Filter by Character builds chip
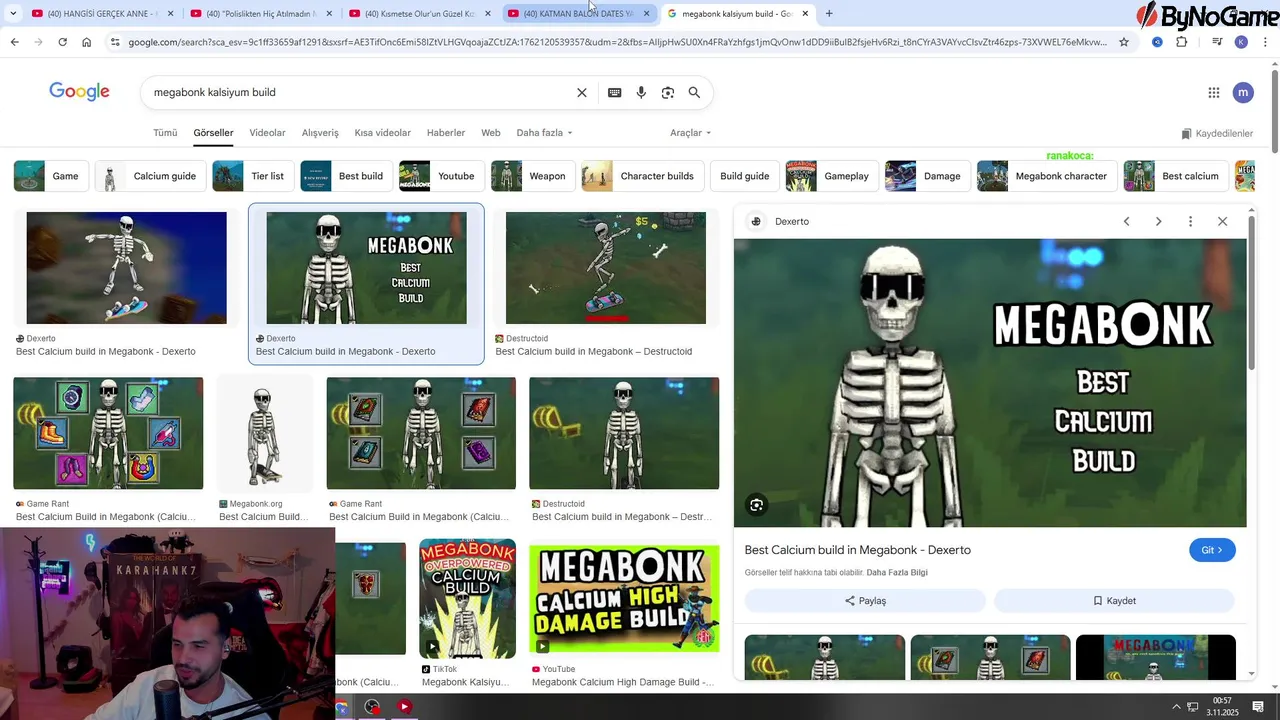 tap(643, 176)
